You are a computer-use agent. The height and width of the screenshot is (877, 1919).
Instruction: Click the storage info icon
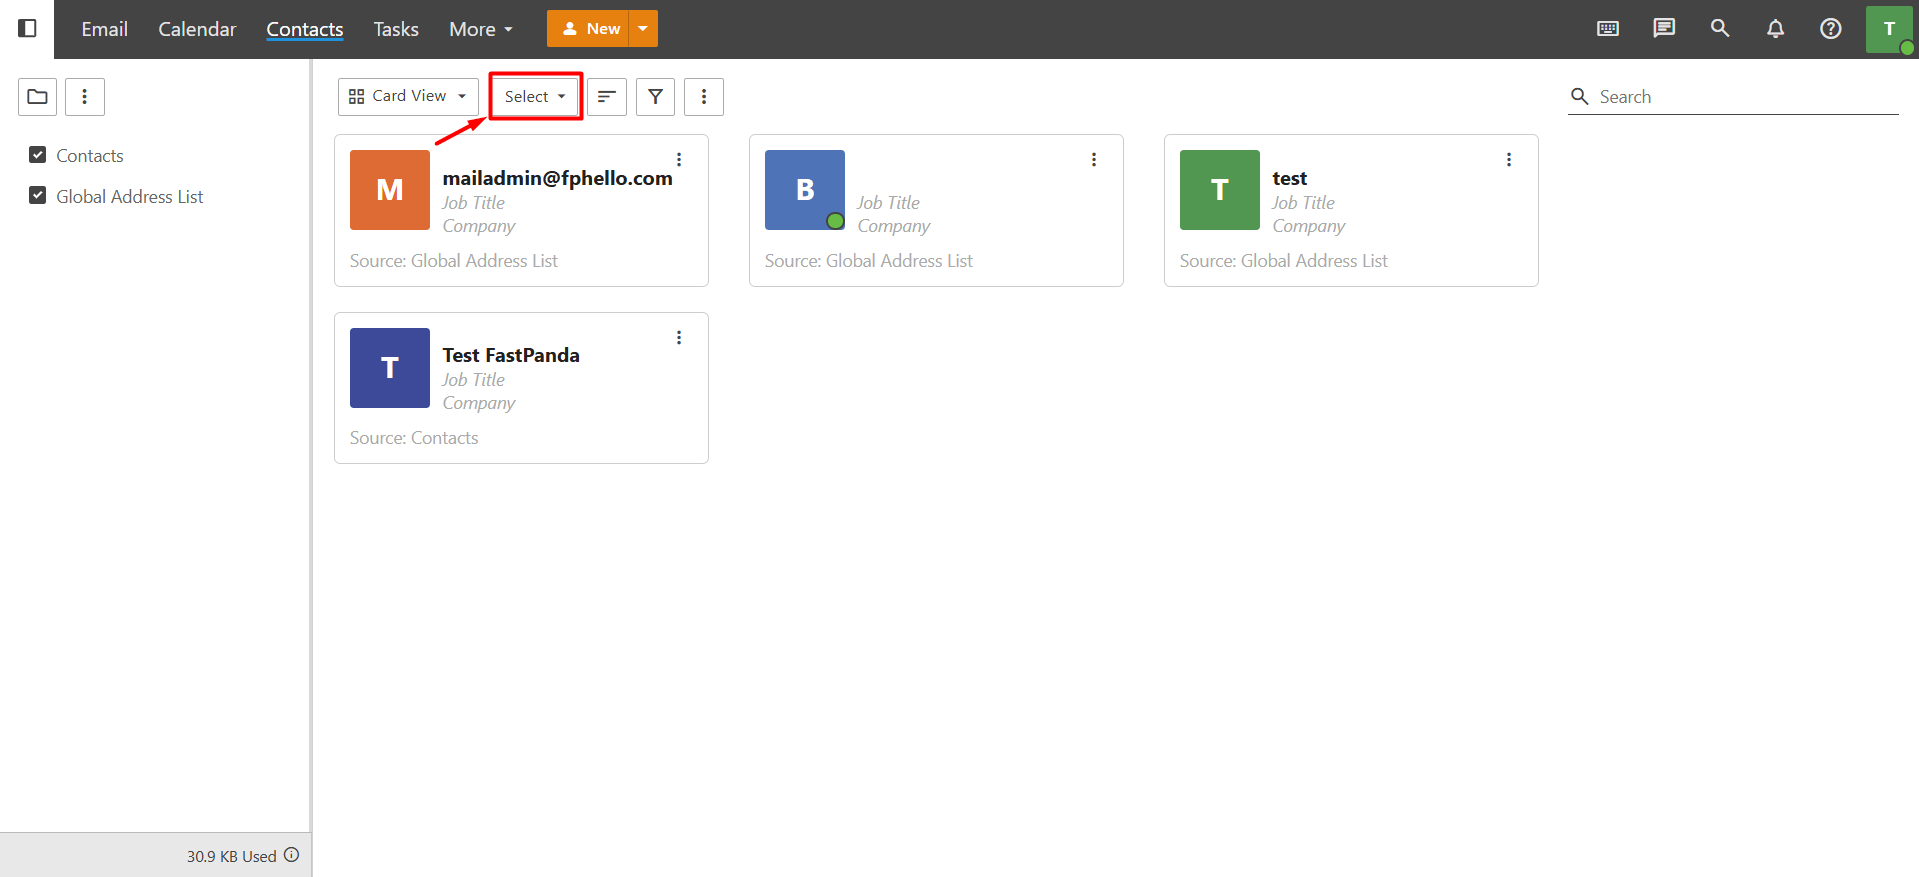292,855
